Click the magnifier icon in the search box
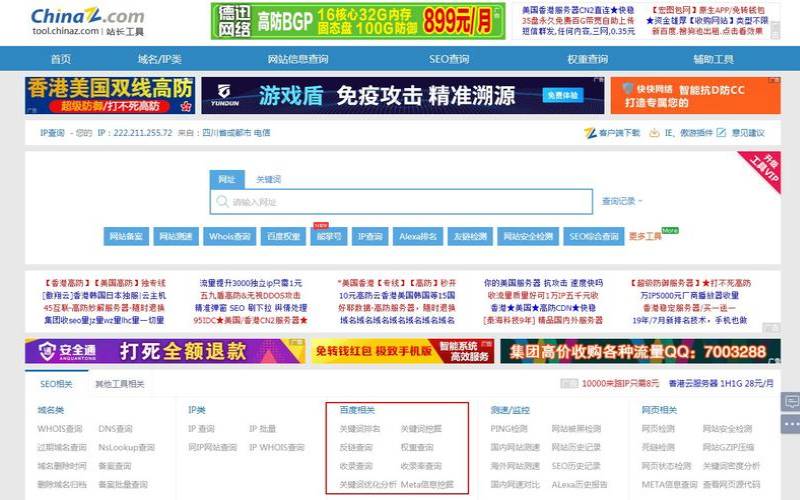 point(222,202)
